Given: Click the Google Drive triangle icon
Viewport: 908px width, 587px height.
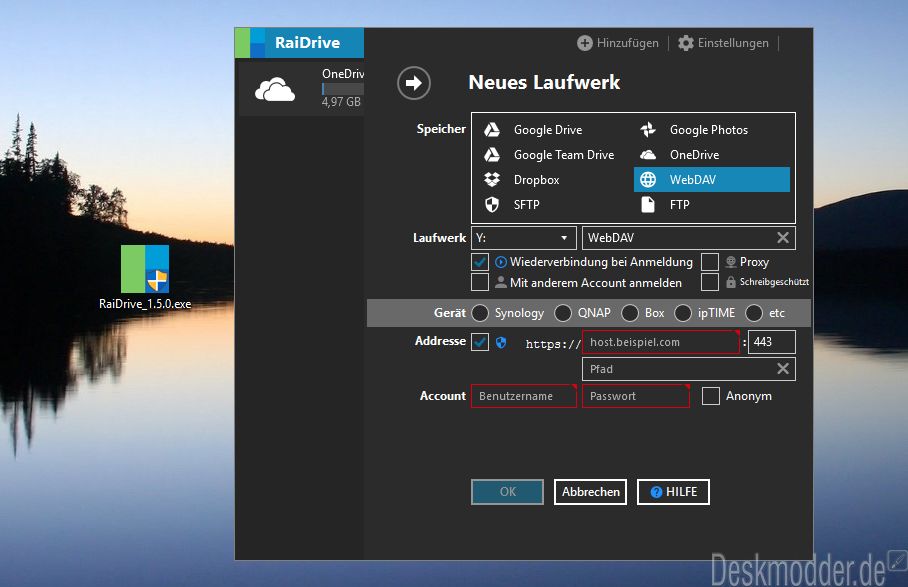Looking at the screenshot, I should (492, 130).
